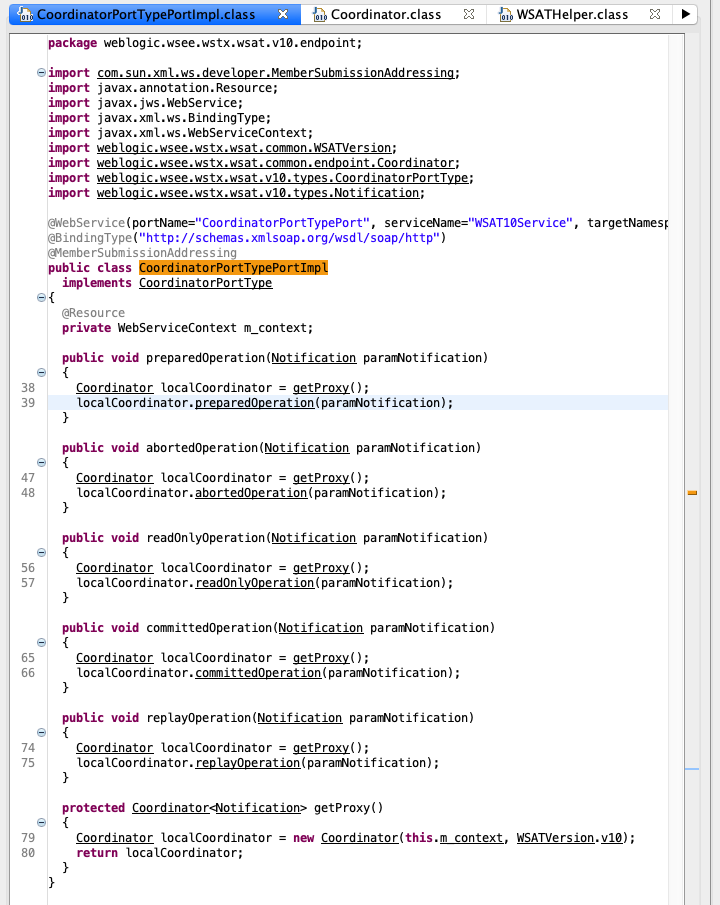Viewport: 720px width, 905px height.
Task: Click the @Resource annotation
Action: point(94,313)
